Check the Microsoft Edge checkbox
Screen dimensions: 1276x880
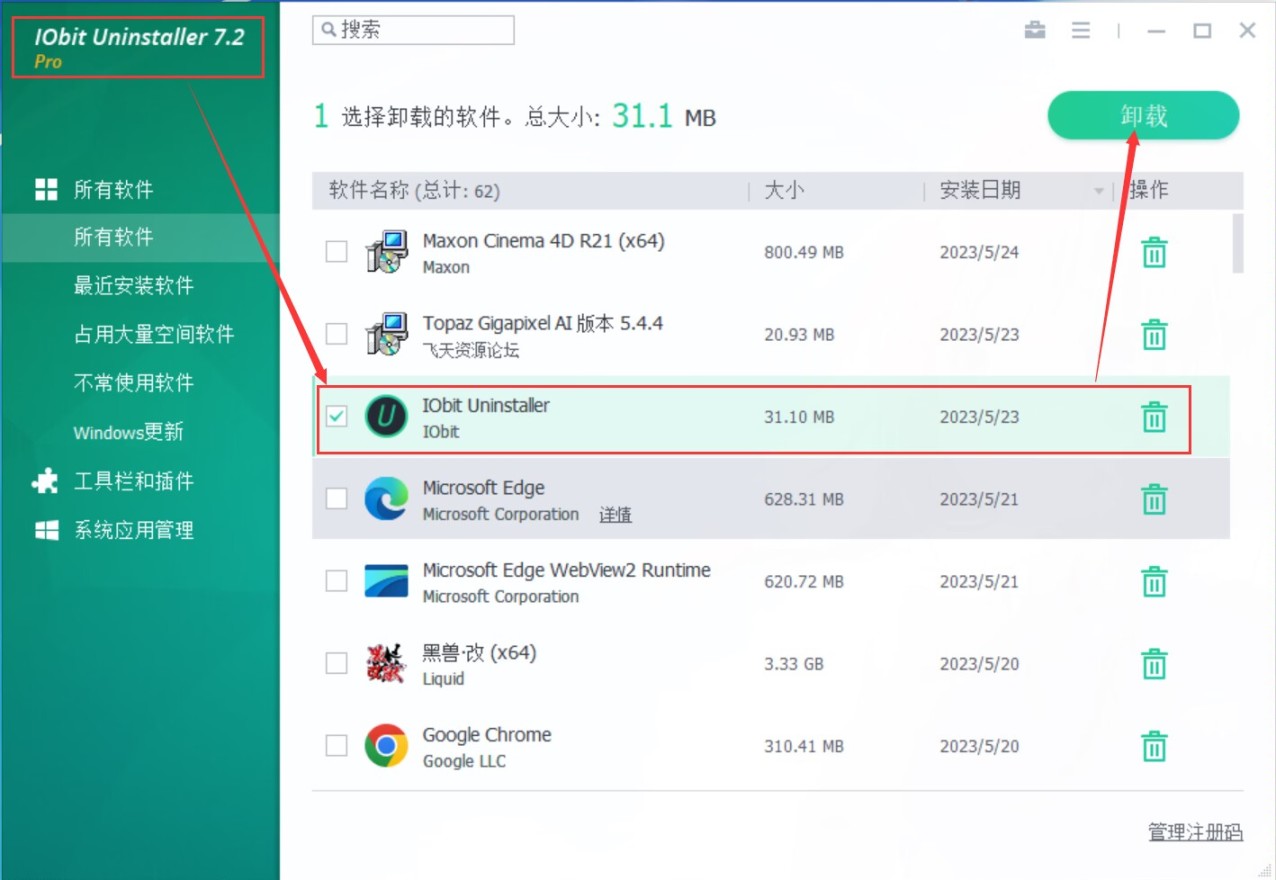click(337, 498)
